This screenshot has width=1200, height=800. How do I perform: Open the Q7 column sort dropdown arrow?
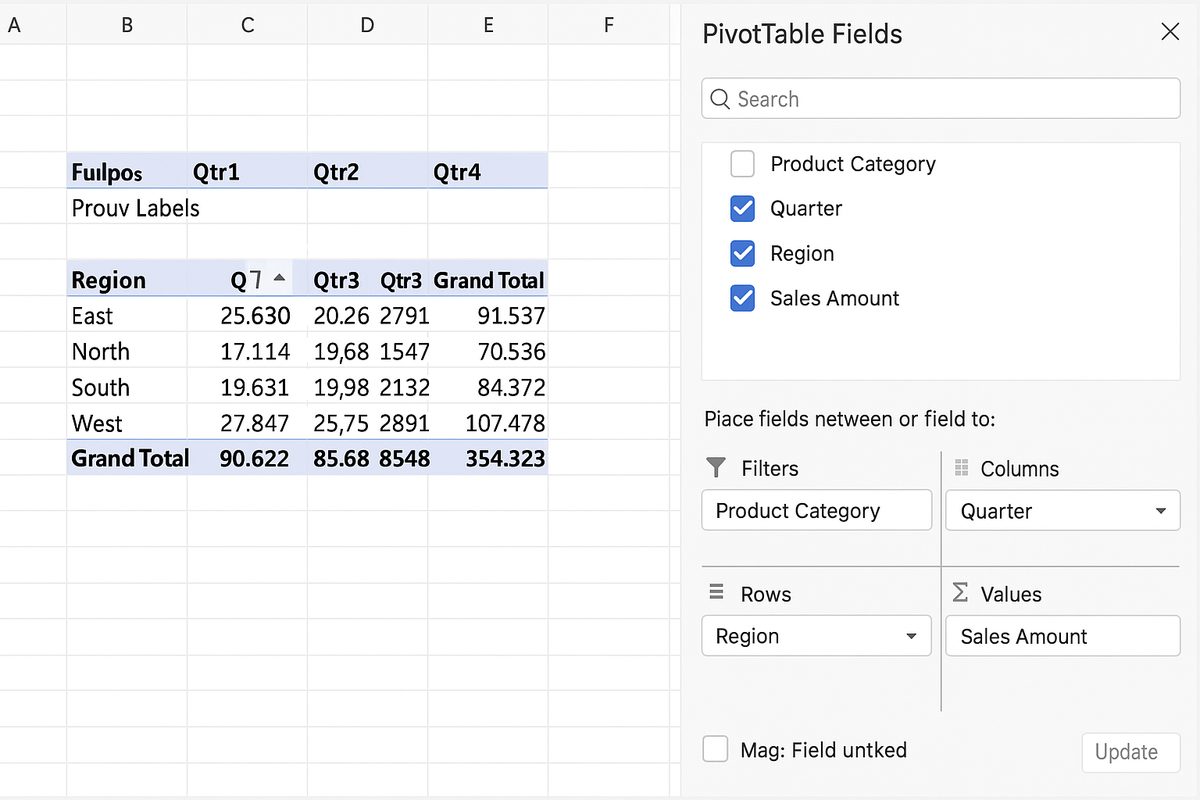coord(279,278)
